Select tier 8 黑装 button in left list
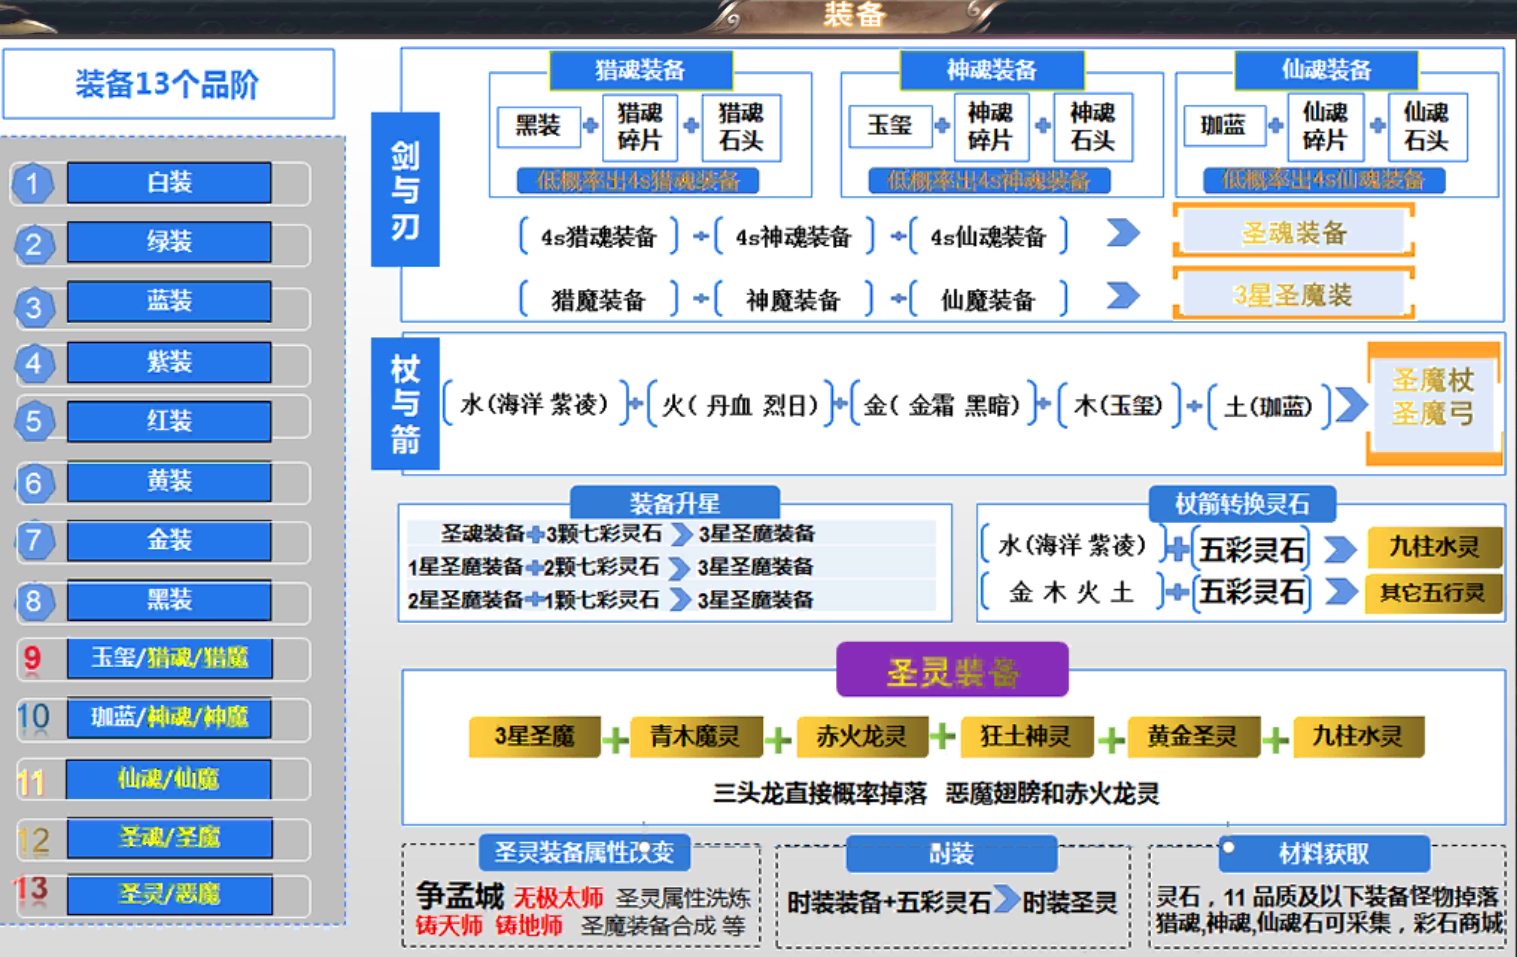This screenshot has height=957, width=1517. pos(169,600)
